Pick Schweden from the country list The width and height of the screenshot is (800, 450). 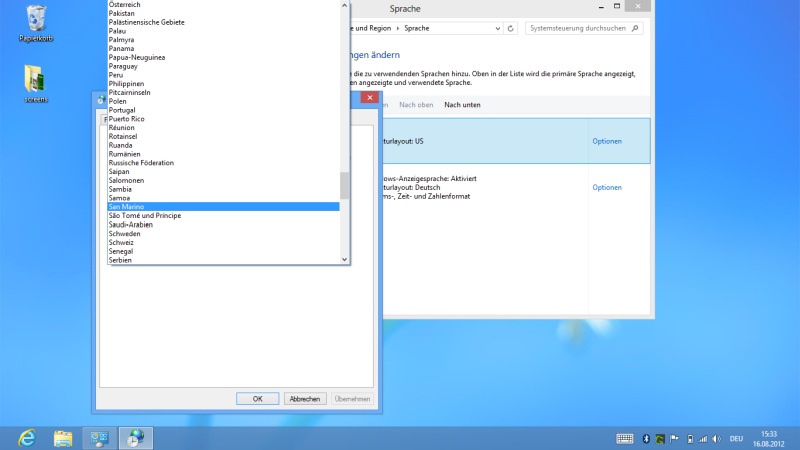click(223, 234)
